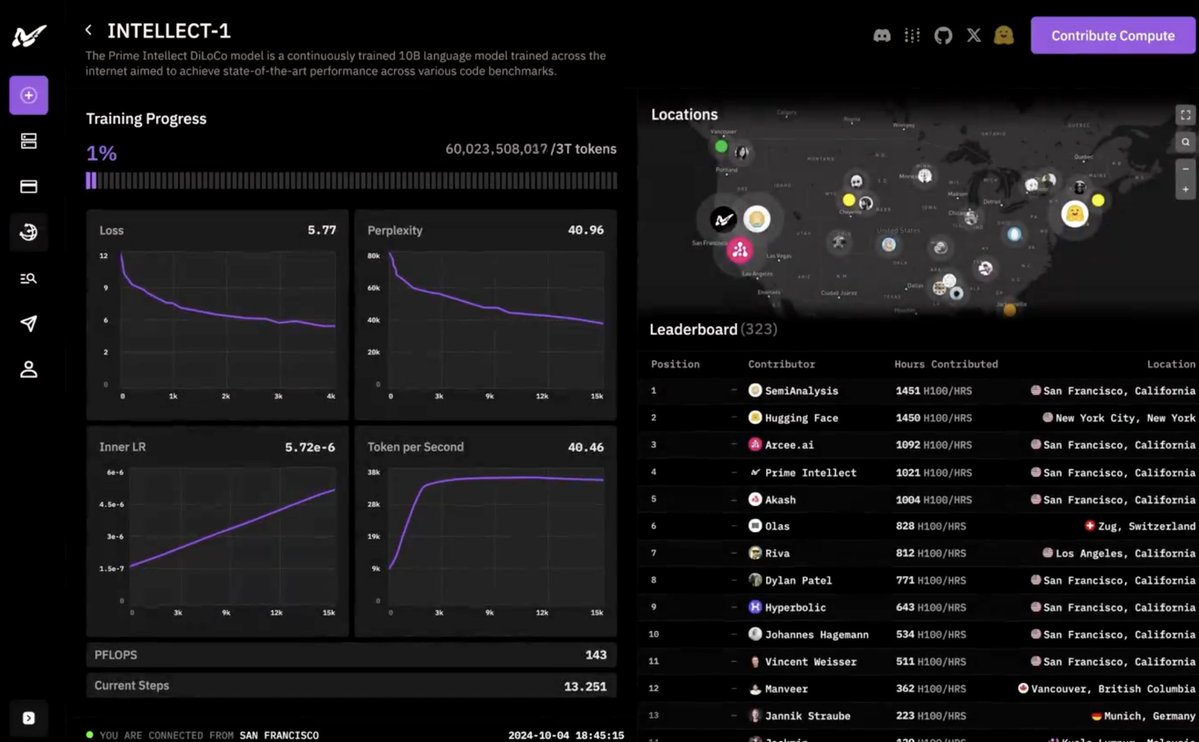Select the Vincent Weisser leaderboard entry
Viewport: 1199px width, 742px height.
point(918,662)
